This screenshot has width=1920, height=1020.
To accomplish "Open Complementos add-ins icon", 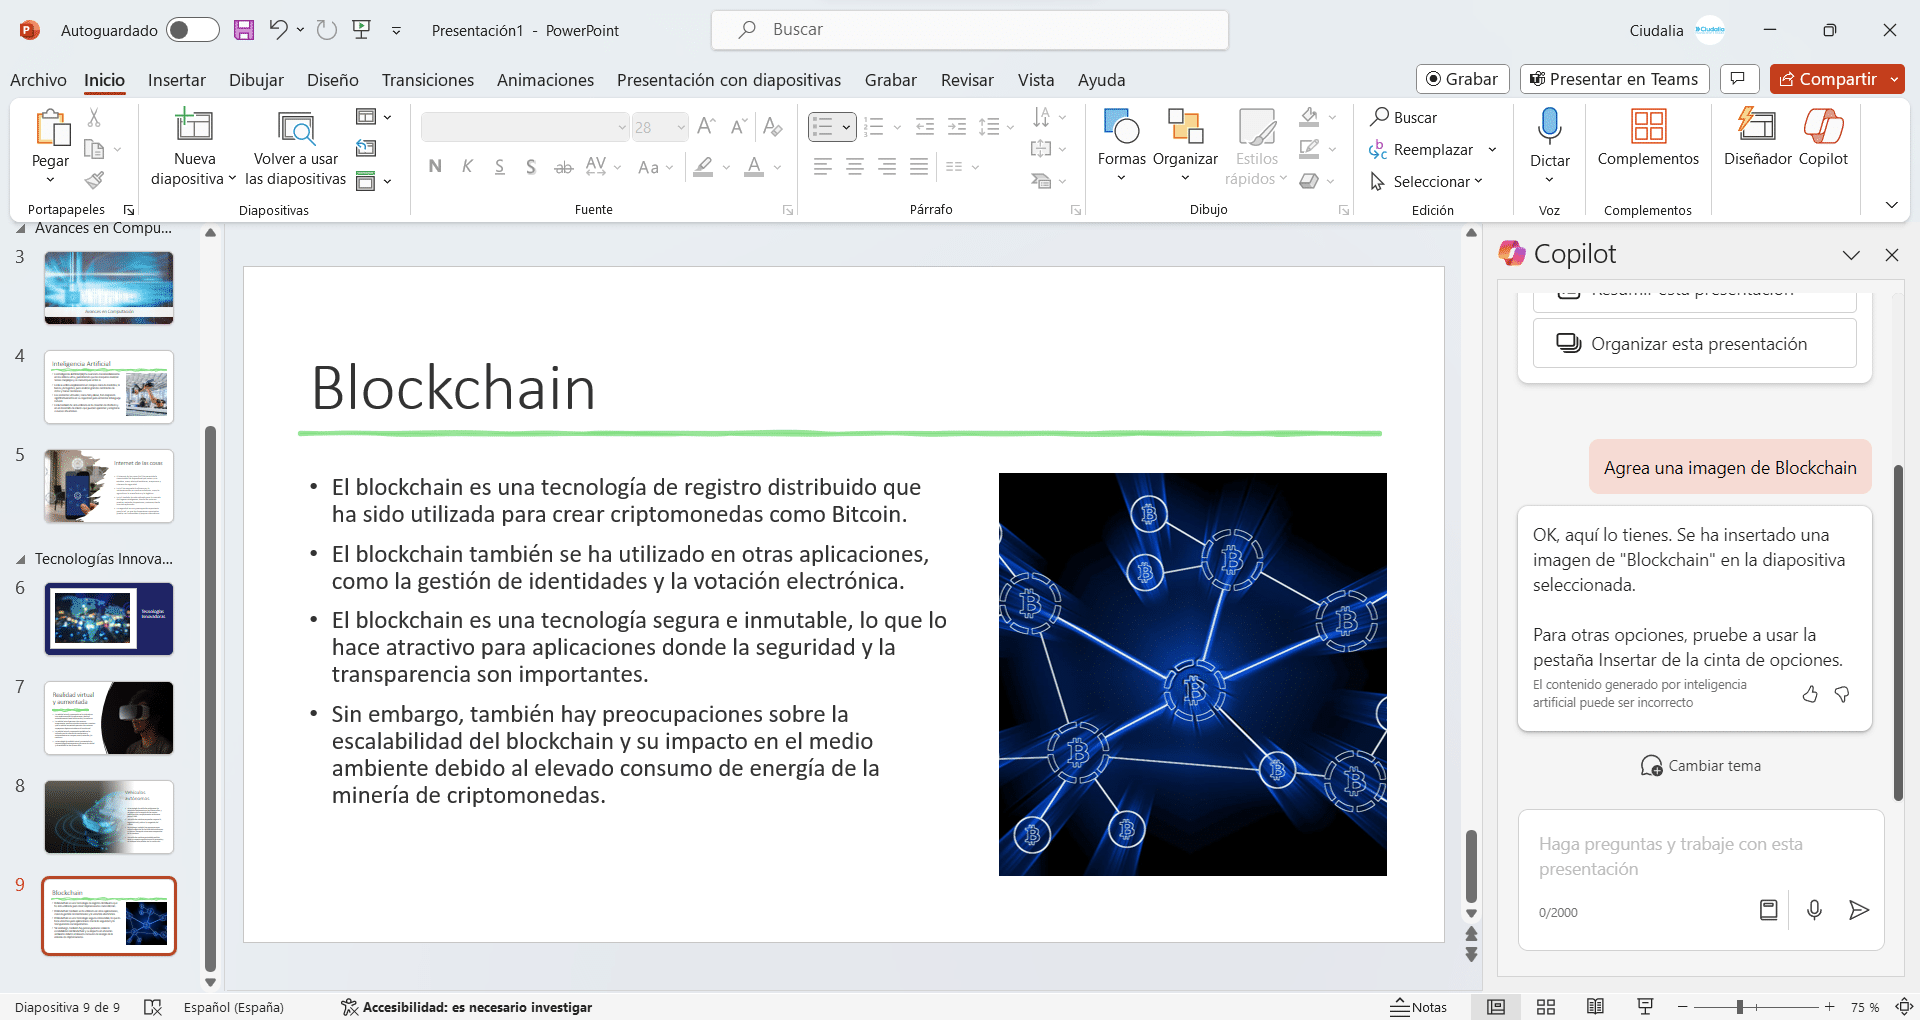I will (1647, 127).
